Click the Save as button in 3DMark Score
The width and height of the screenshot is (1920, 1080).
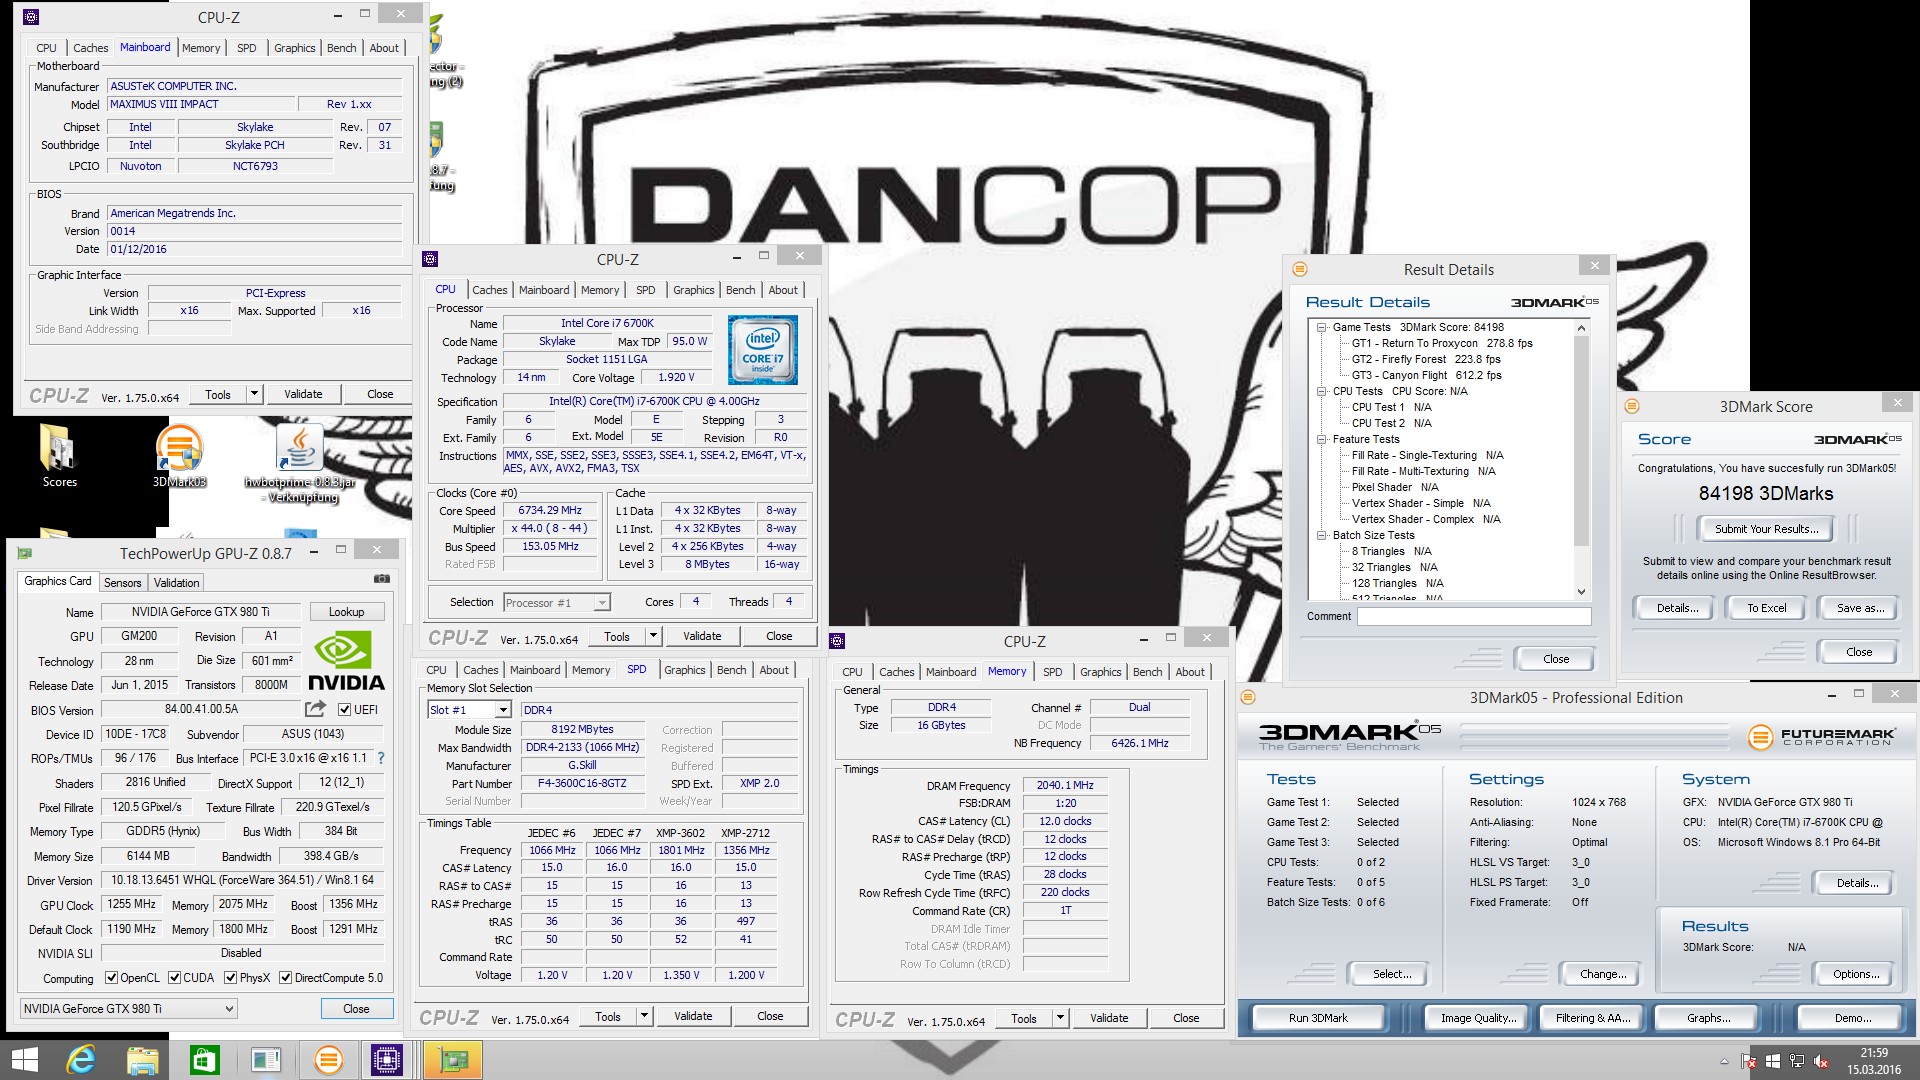[x=1859, y=608]
